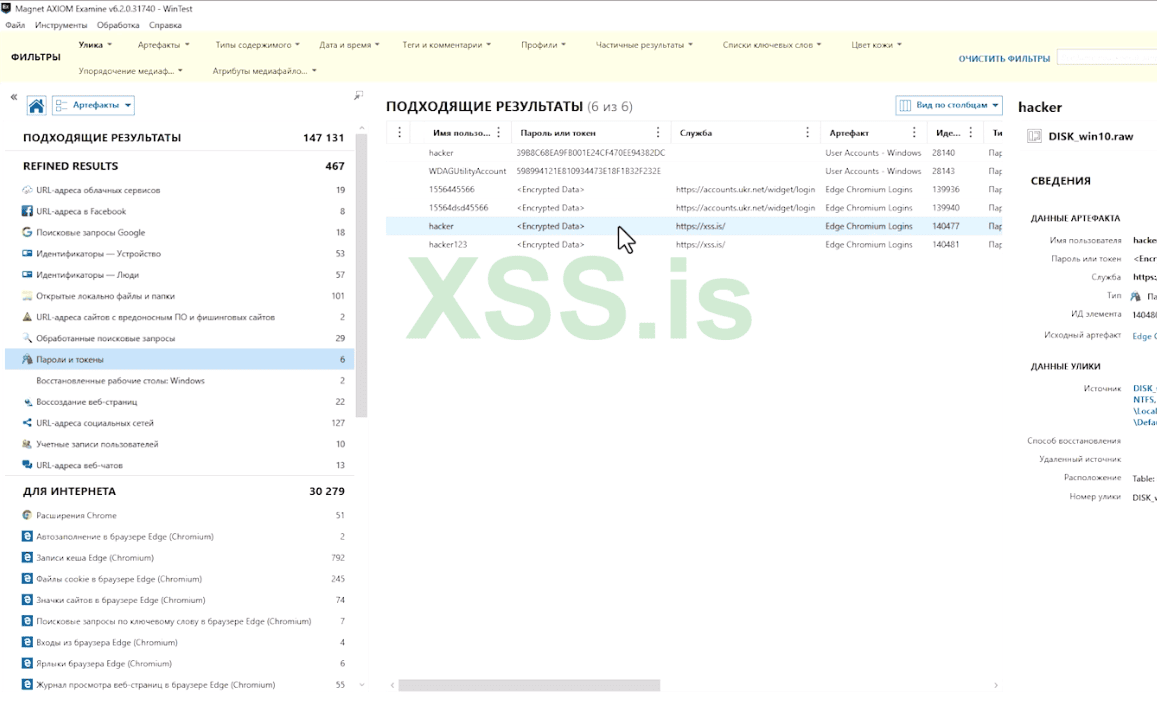Collapse the left navigation pane arrows
1157x724 pixels.
(13, 97)
